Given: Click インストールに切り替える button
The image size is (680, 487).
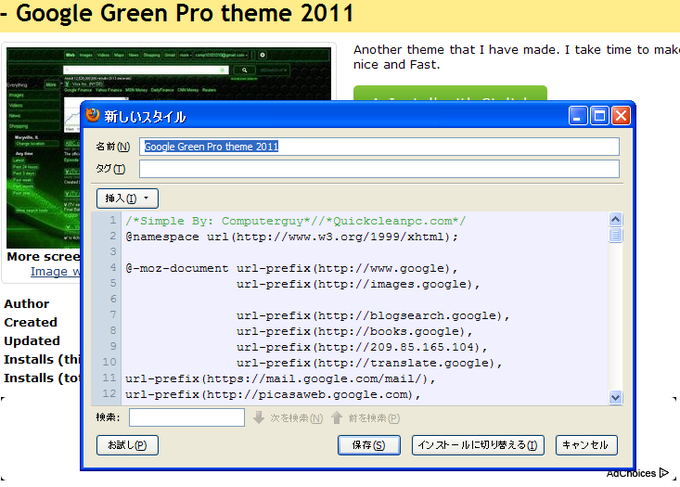Looking at the screenshot, I should (477, 445).
